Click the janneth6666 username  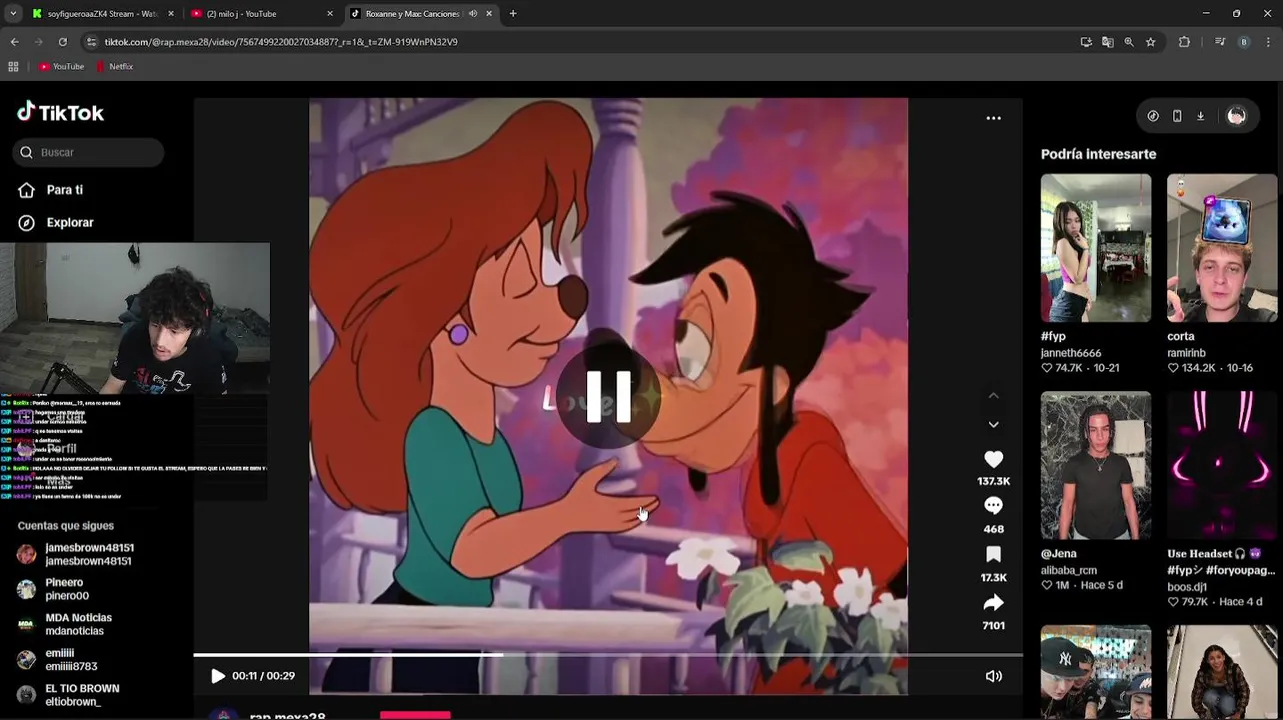pyautogui.click(x=1071, y=353)
